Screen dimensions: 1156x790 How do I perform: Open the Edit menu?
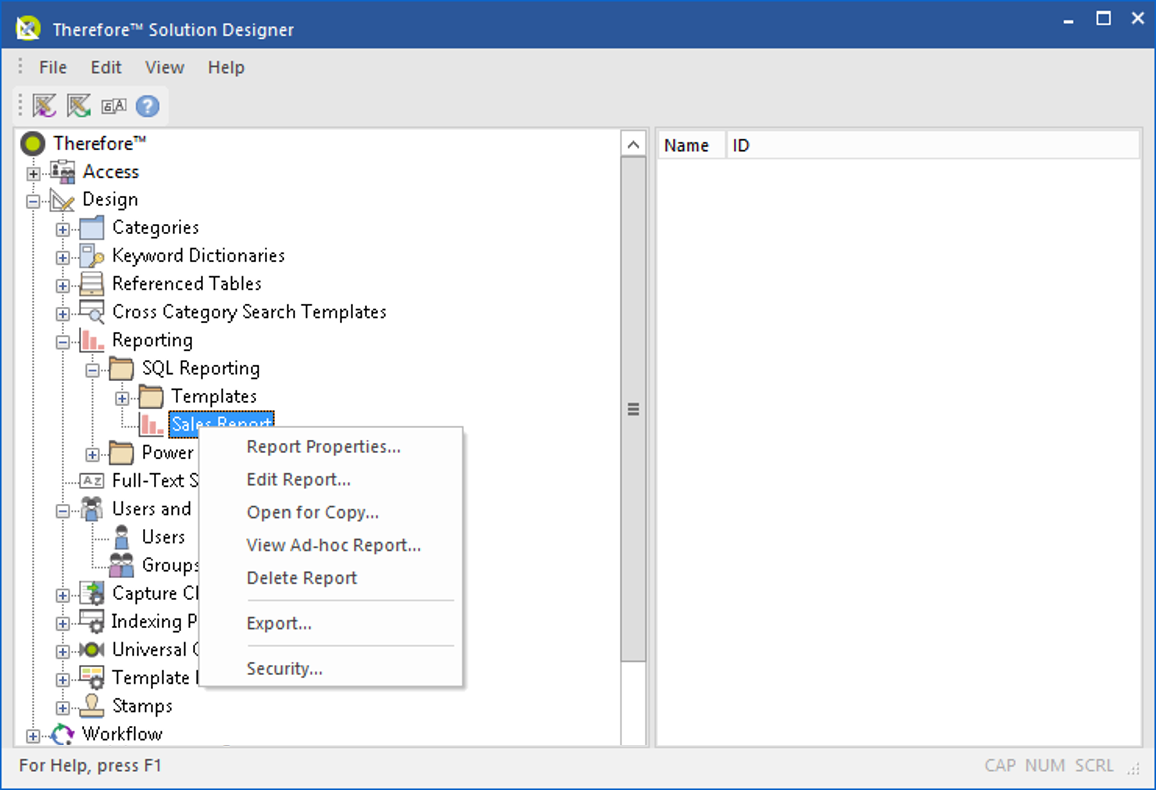click(105, 67)
